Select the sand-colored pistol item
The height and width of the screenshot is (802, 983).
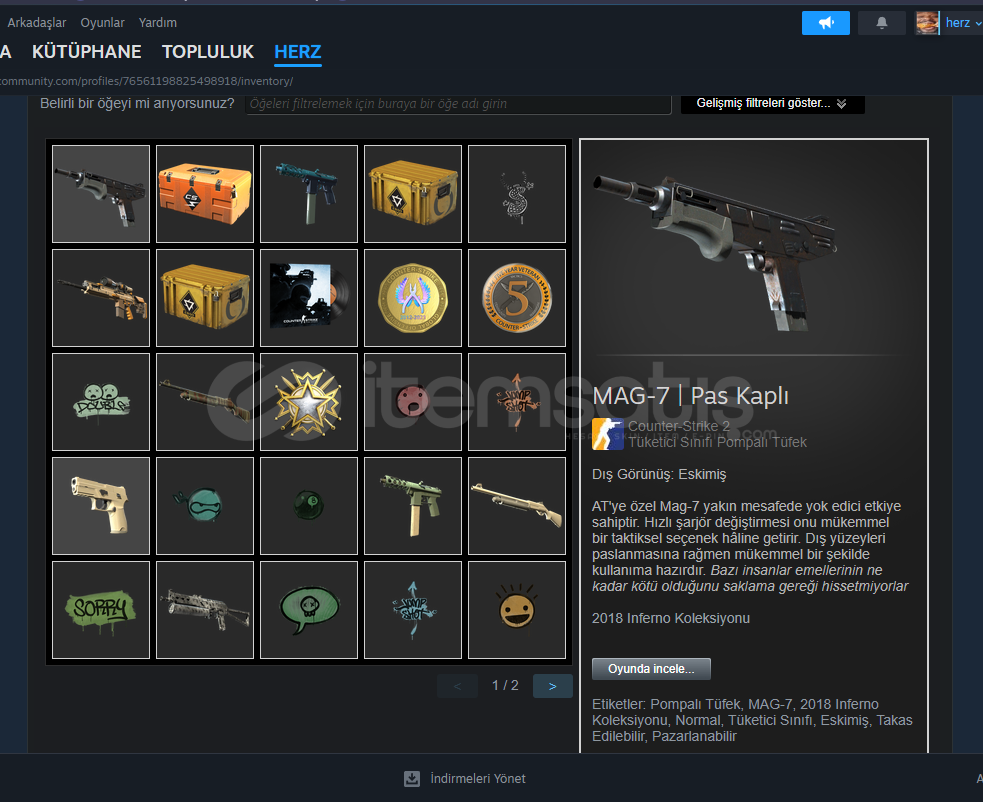[x=101, y=505]
